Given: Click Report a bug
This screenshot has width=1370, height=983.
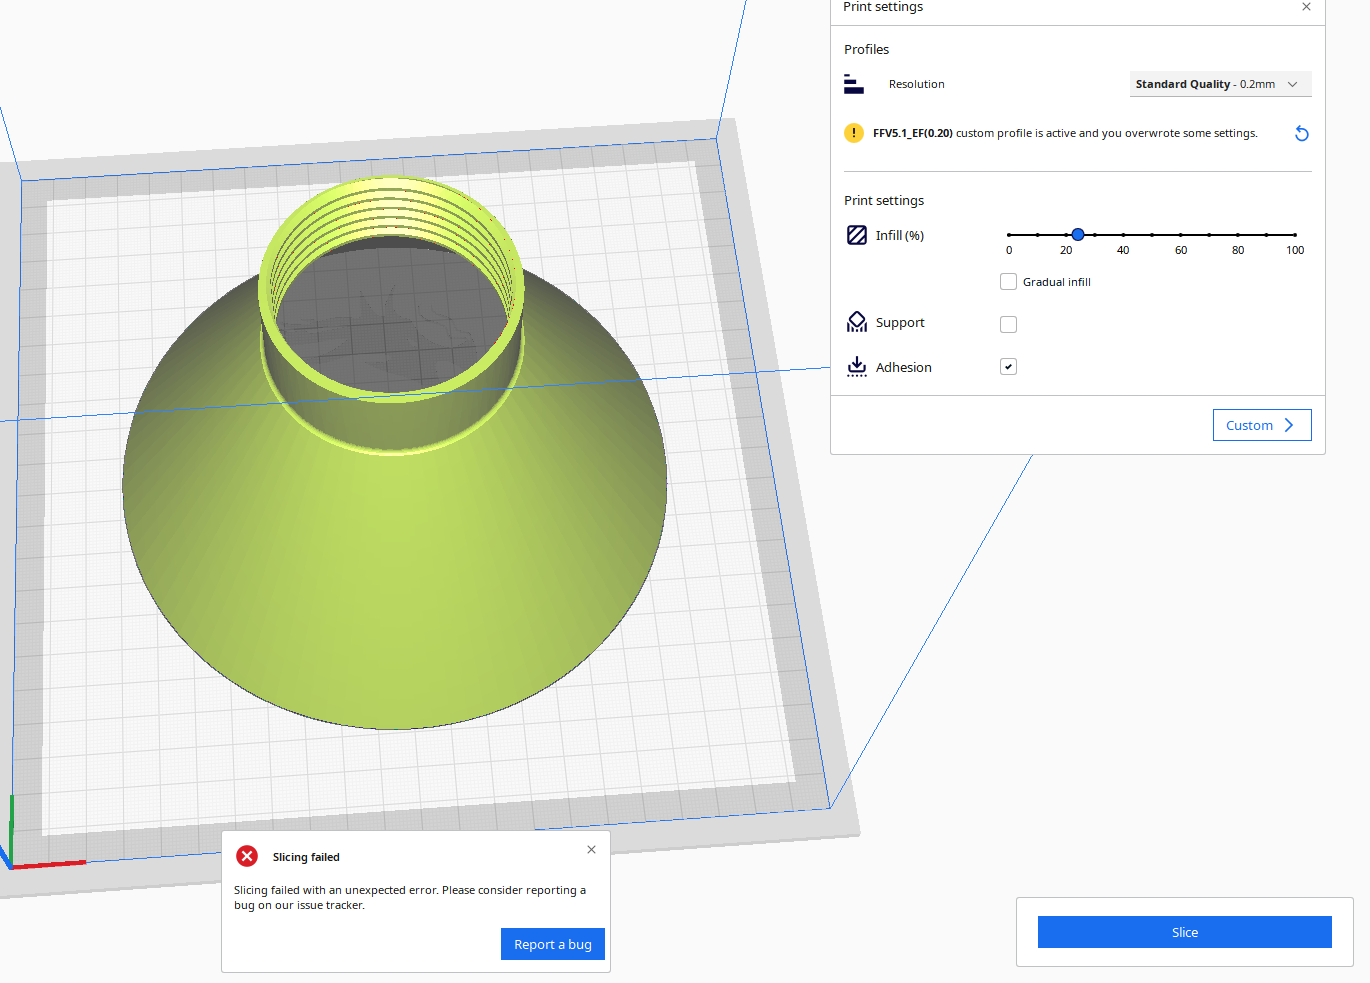Looking at the screenshot, I should pos(552,943).
